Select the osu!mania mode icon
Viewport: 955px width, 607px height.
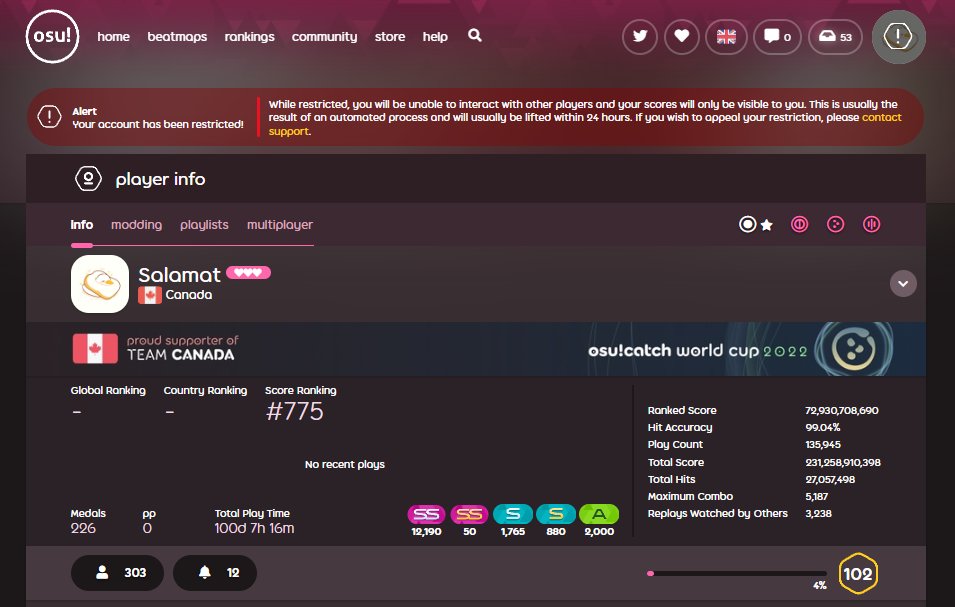(872, 225)
